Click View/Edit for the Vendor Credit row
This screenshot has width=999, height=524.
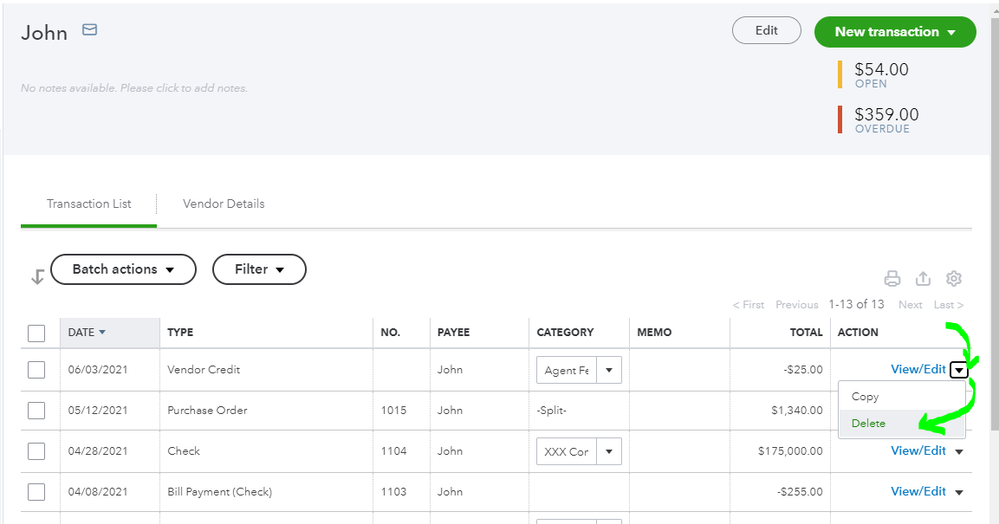tap(918, 369)
